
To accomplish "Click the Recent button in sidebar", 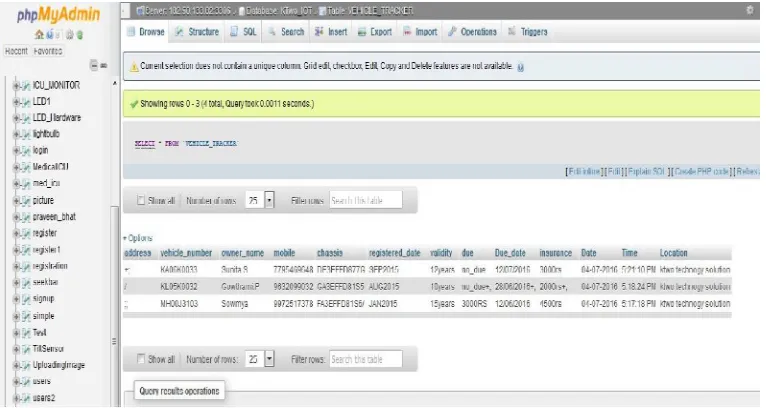I will pyautogui.click(x=16, y=51).
